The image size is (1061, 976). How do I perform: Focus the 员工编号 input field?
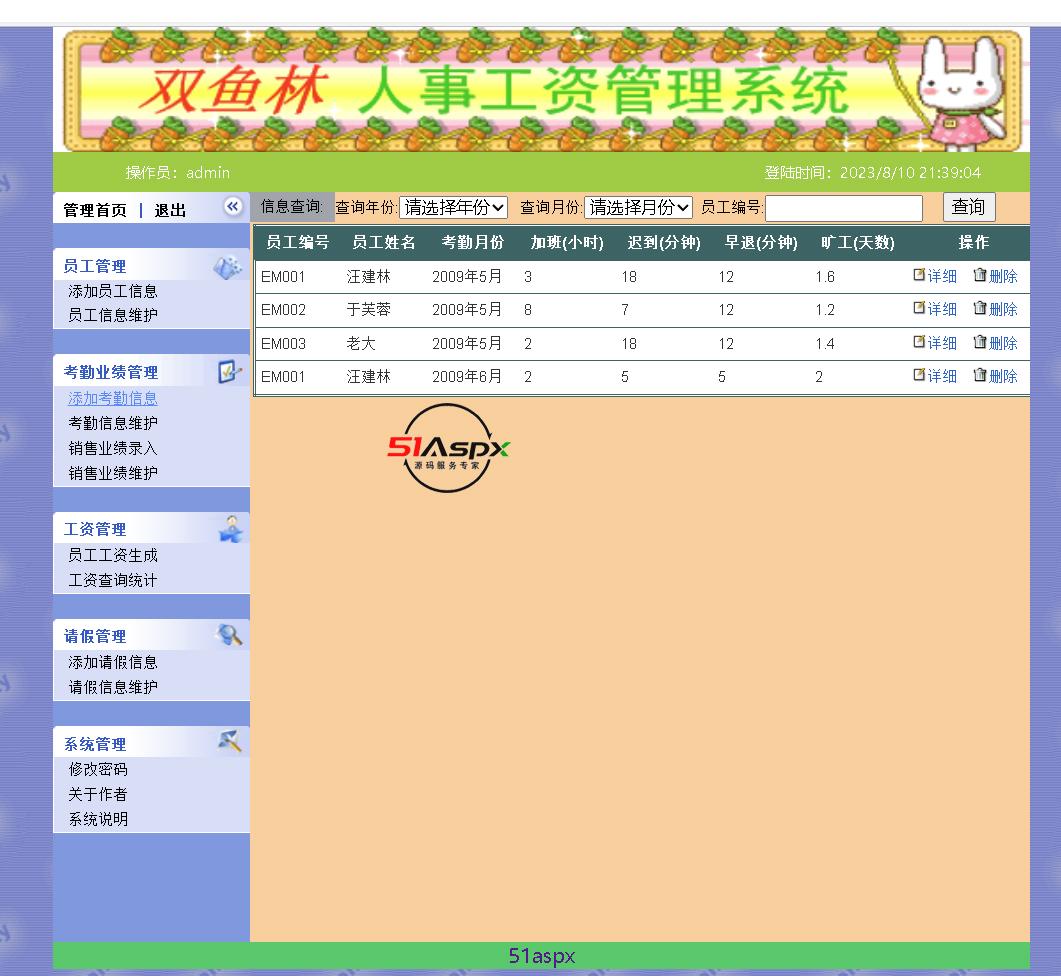coord(844,208)
